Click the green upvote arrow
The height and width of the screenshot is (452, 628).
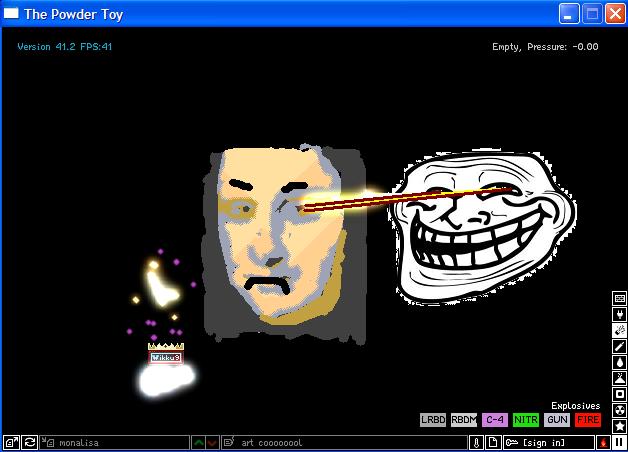(199, 442)
